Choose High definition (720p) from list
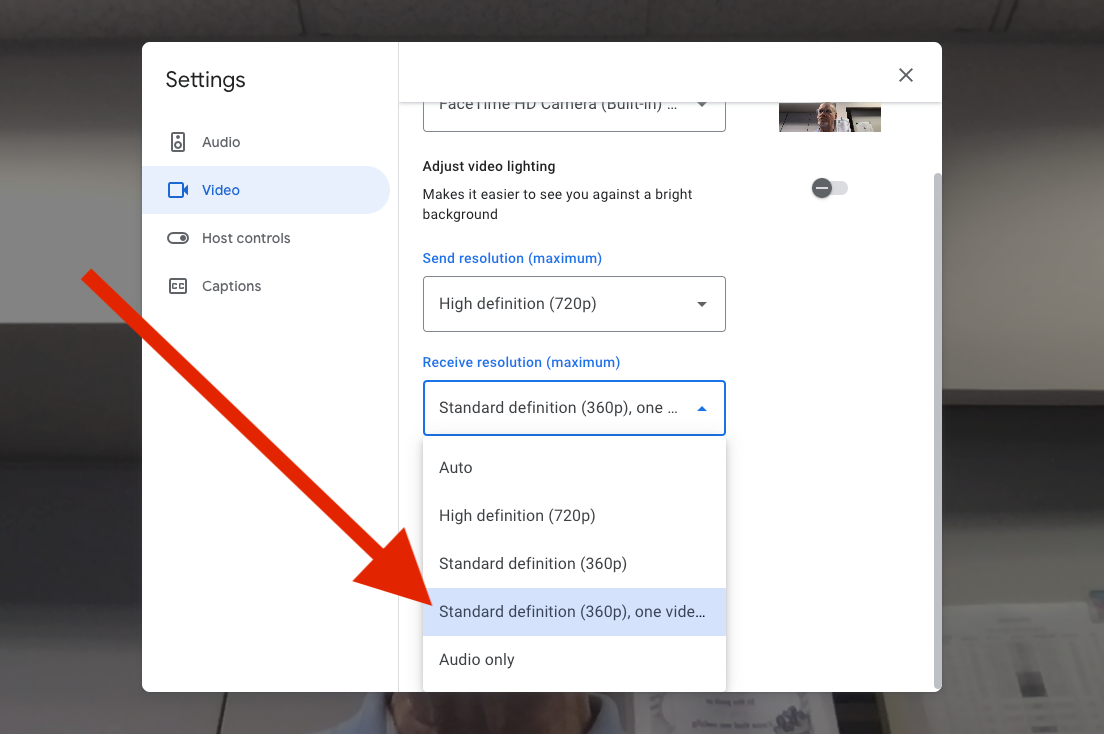The width and height of the screenshot is (1104, 734). 517,516
